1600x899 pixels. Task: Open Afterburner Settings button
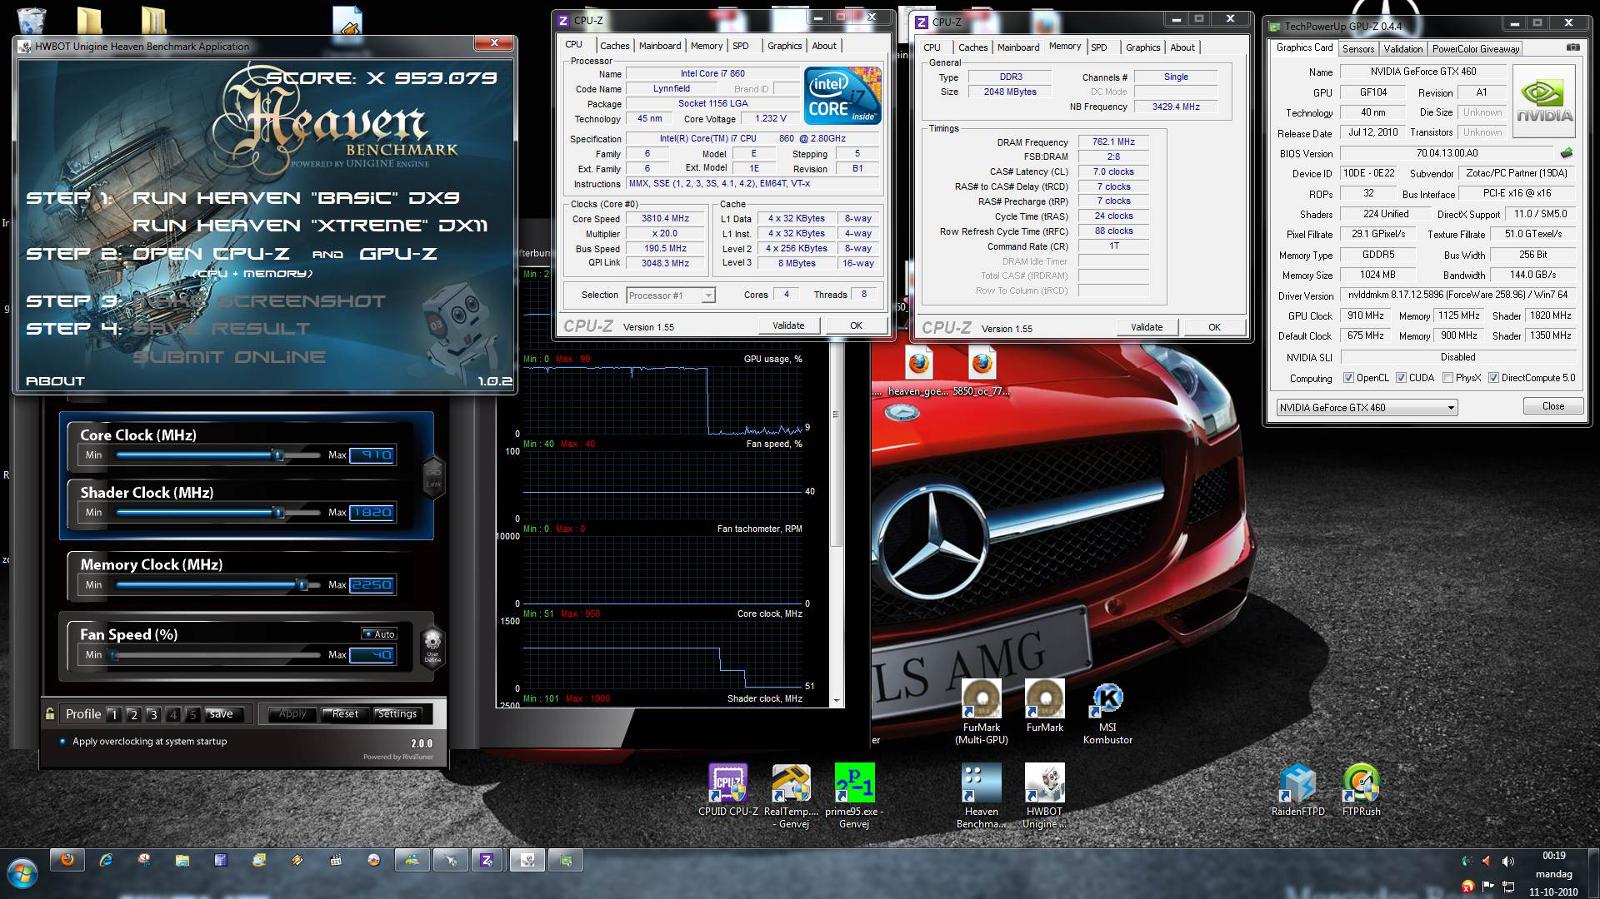pos(397,713)
